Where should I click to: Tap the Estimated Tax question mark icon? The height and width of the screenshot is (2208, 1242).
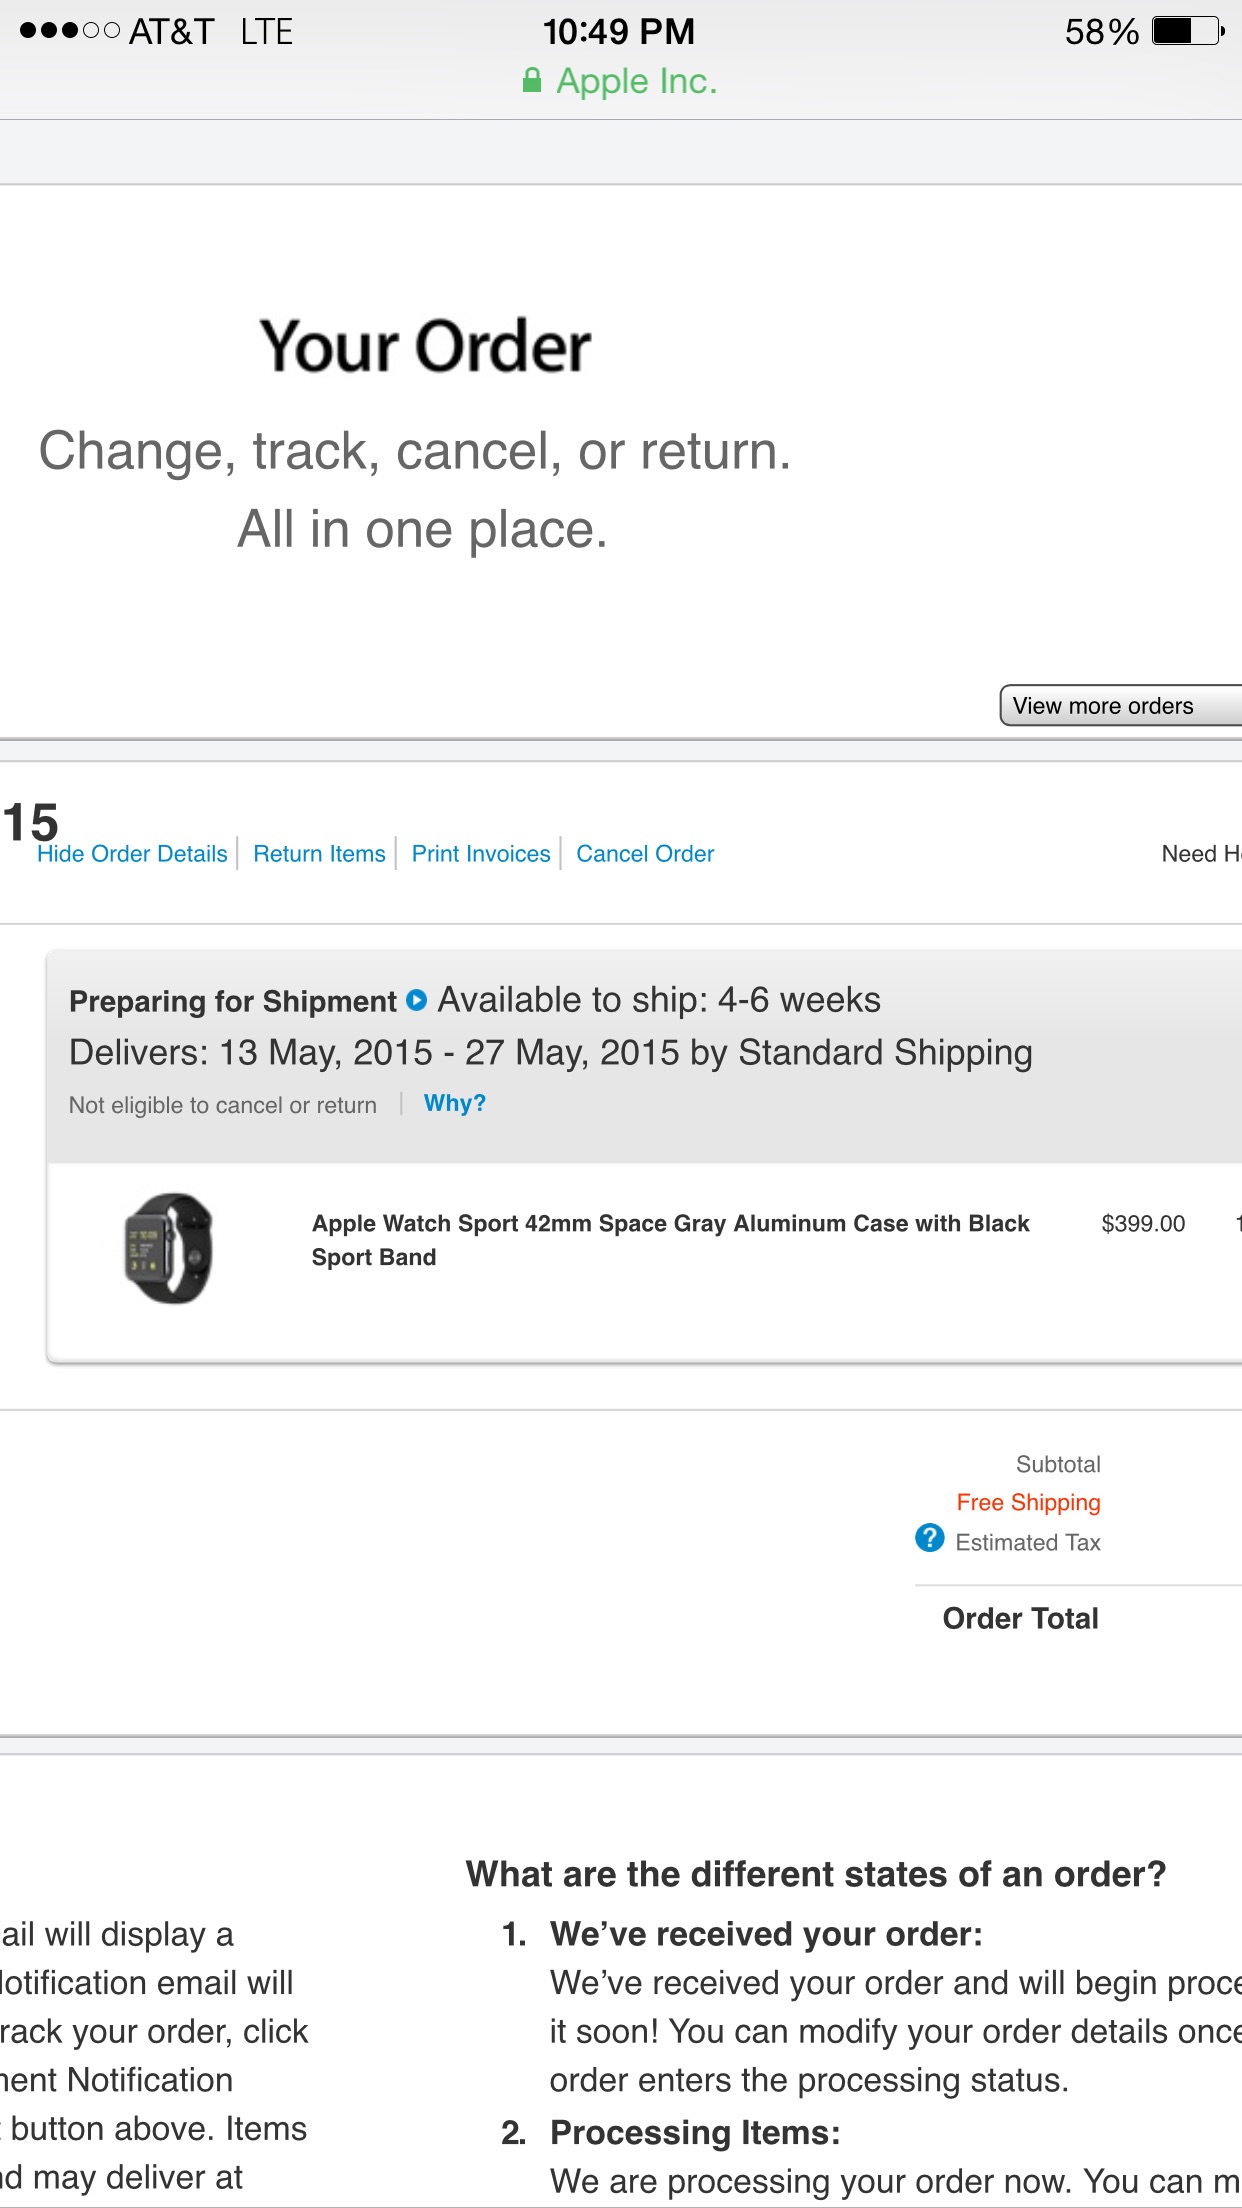pyautogui.click(x=929, y=1538)
